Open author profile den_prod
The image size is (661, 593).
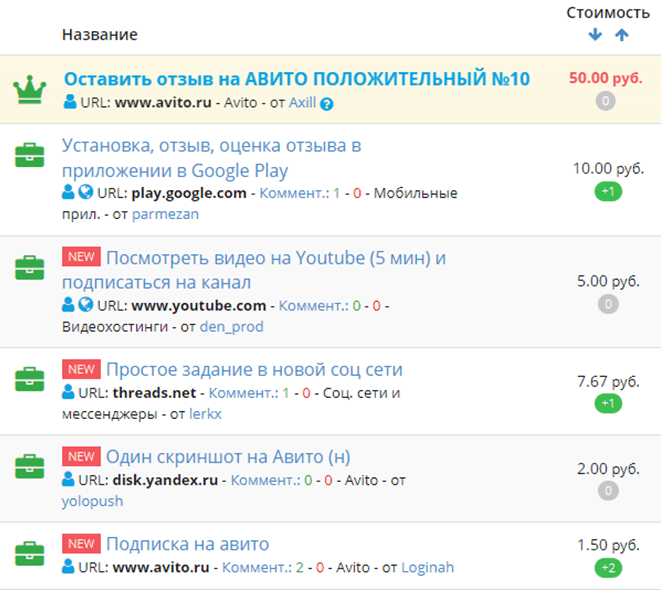click(x=232, y=327)
